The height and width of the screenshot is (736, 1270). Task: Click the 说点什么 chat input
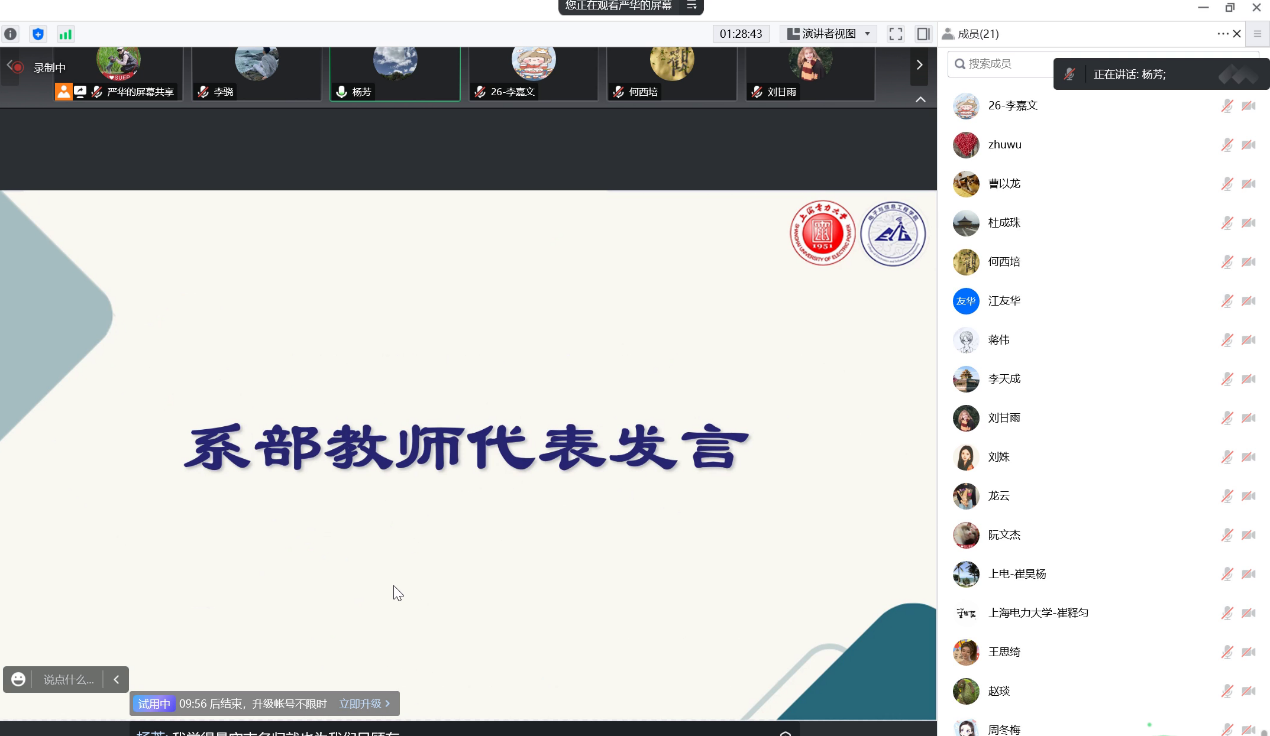click(68, 680)
